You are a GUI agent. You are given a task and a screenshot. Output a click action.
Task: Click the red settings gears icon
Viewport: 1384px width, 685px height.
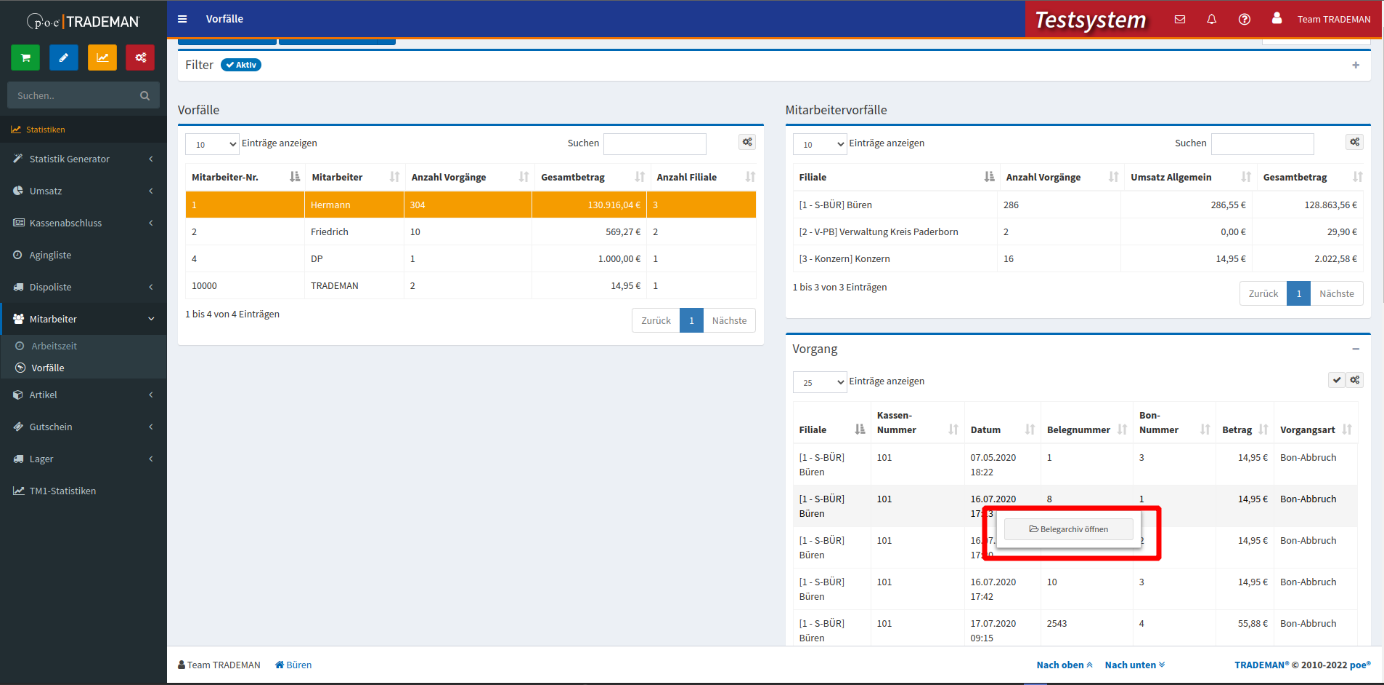[140, 58]
